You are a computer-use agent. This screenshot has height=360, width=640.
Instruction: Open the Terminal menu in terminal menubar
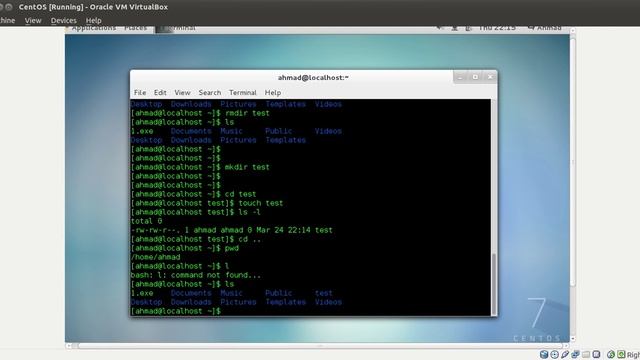(243, 93)
